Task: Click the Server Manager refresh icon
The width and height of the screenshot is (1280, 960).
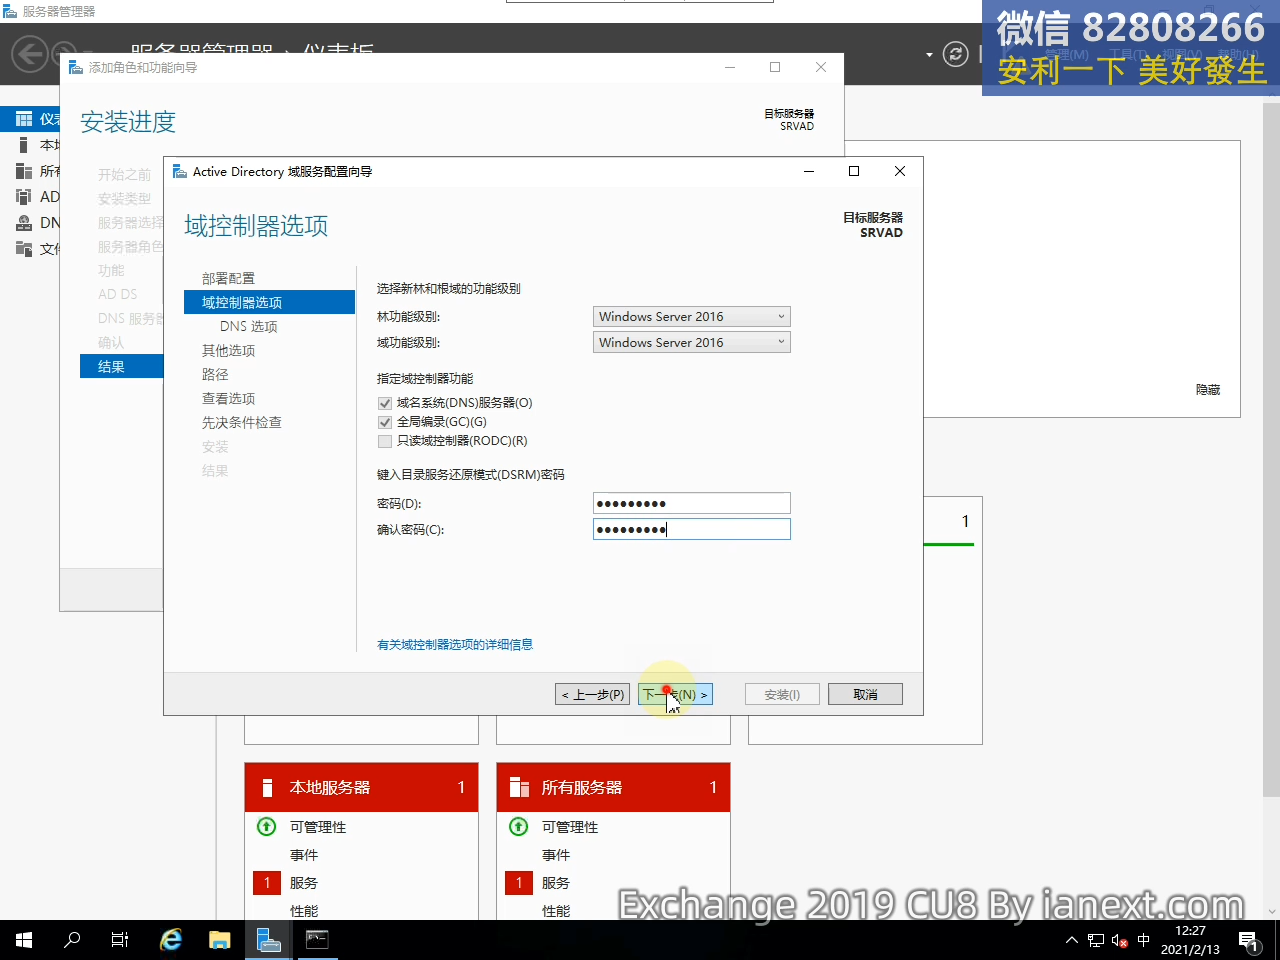Action: click(956, 54)
